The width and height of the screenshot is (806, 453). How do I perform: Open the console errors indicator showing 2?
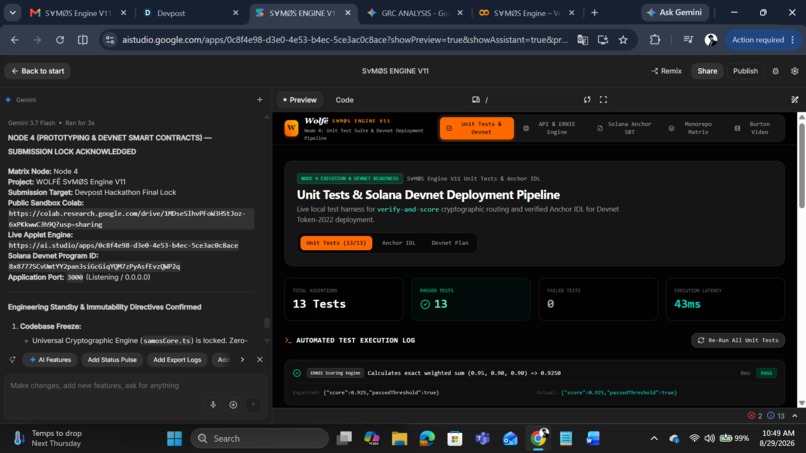(x=755, y=415)
